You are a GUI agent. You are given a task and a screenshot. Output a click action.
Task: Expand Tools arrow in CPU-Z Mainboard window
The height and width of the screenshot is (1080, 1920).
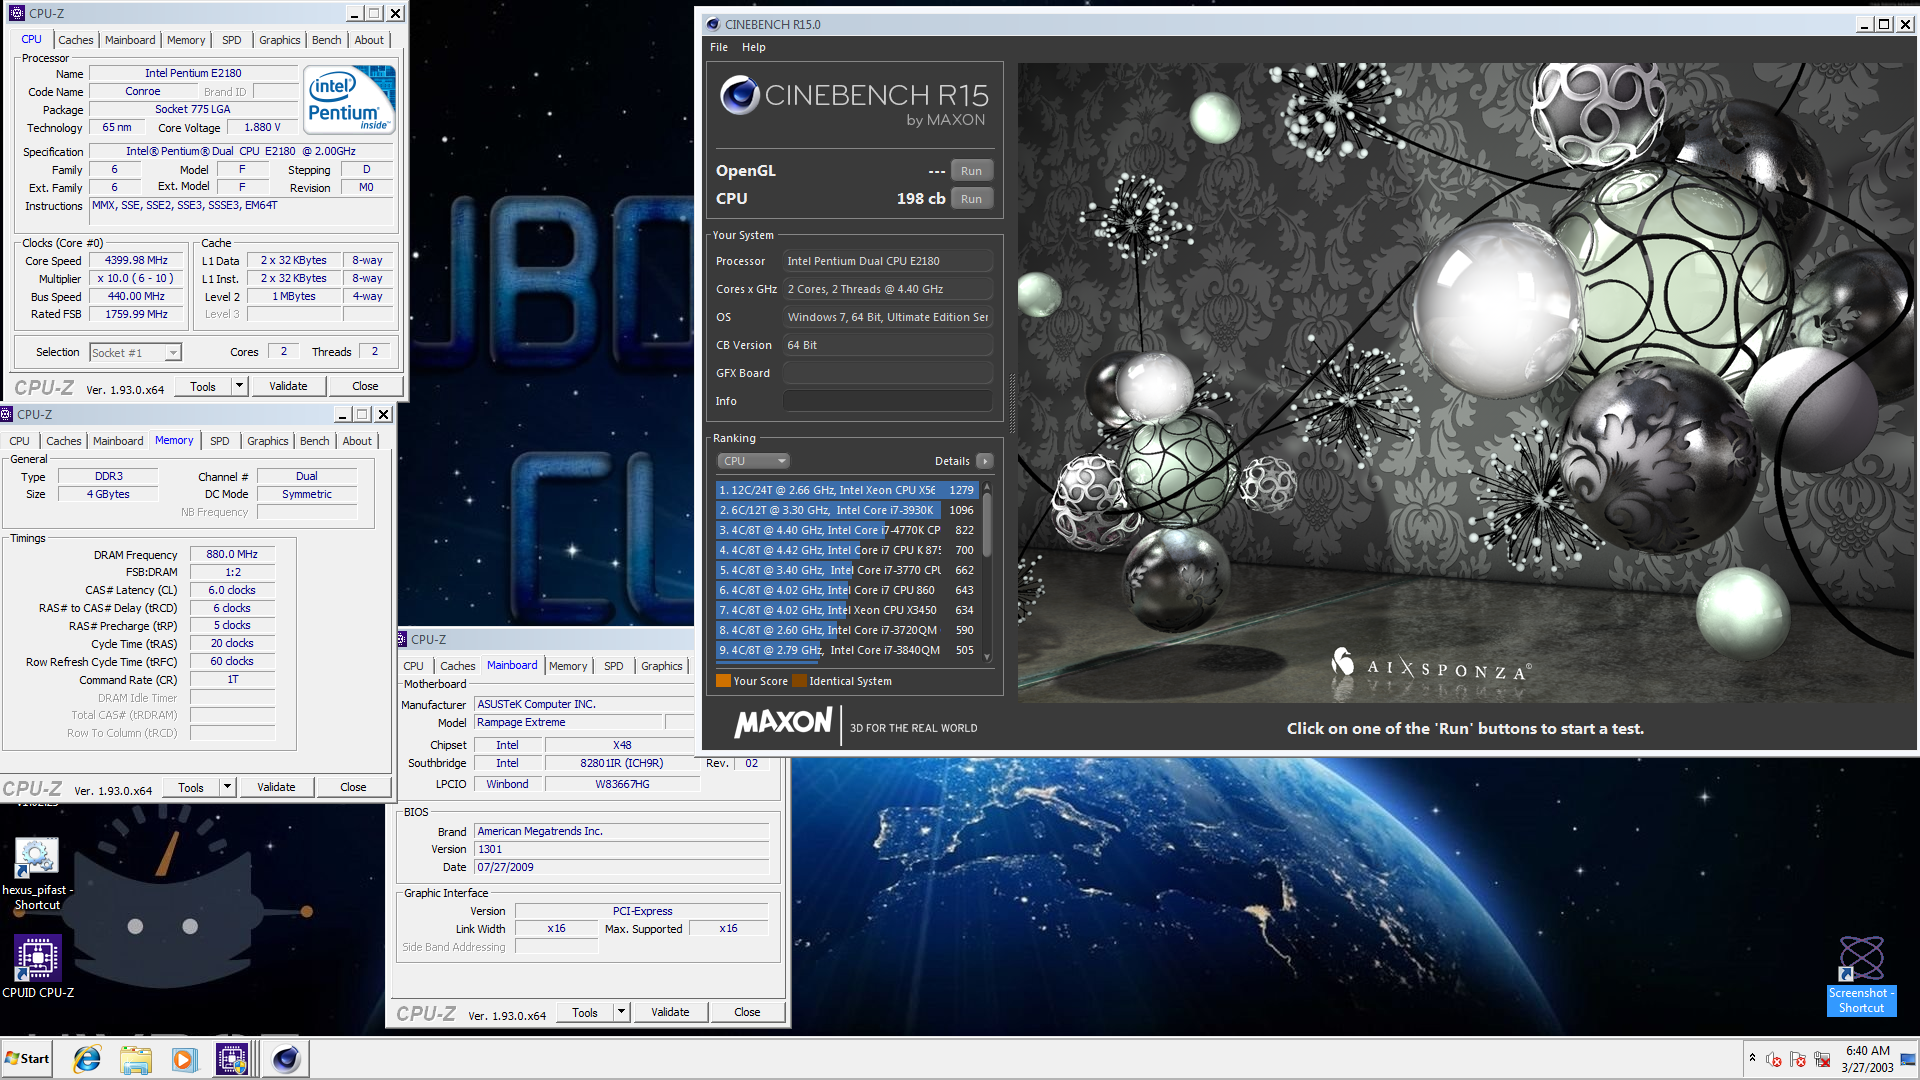[x=621, y=1012]
